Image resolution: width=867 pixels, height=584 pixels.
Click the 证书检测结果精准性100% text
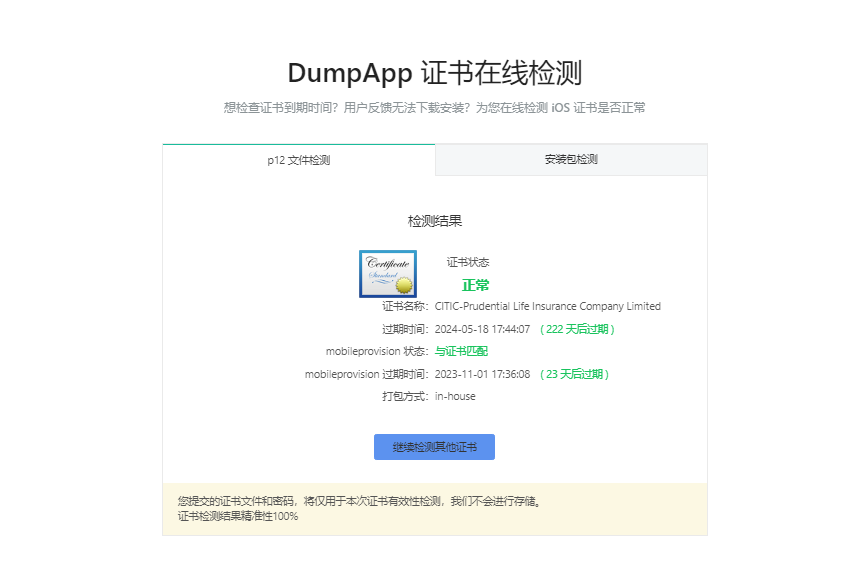pyautogui.click(x=238, y=516)
